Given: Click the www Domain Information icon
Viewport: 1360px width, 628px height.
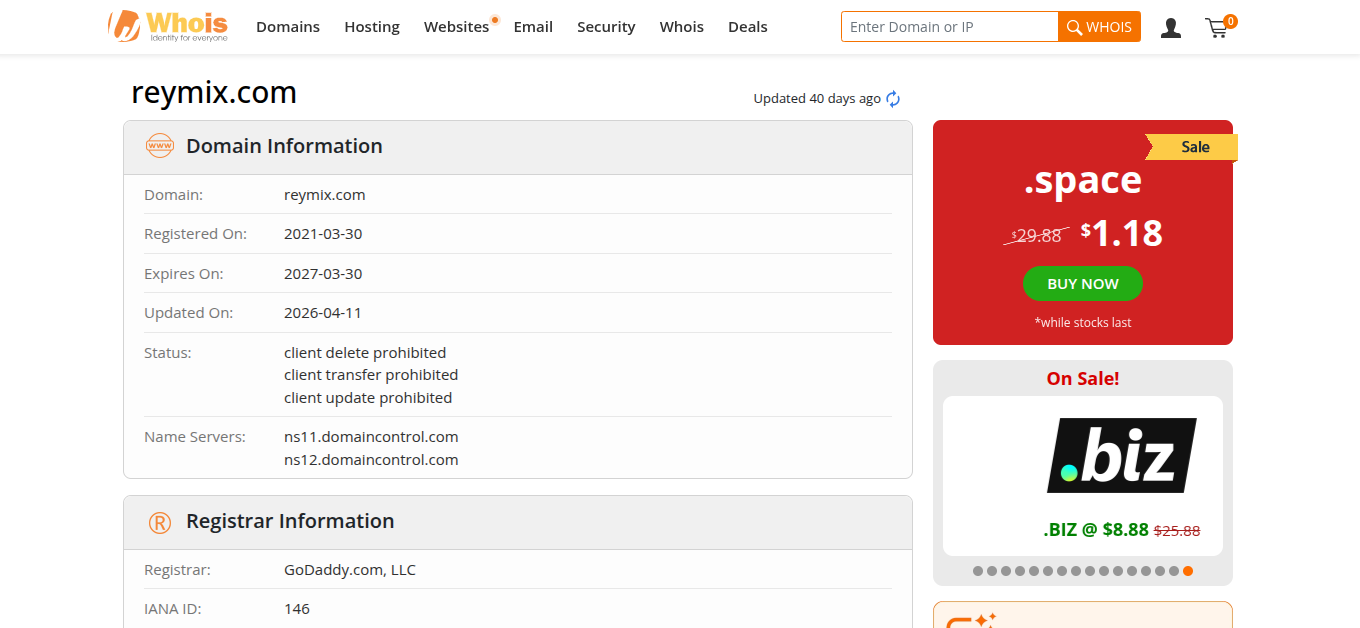Looking at the screenshot, I should (160, 146).
